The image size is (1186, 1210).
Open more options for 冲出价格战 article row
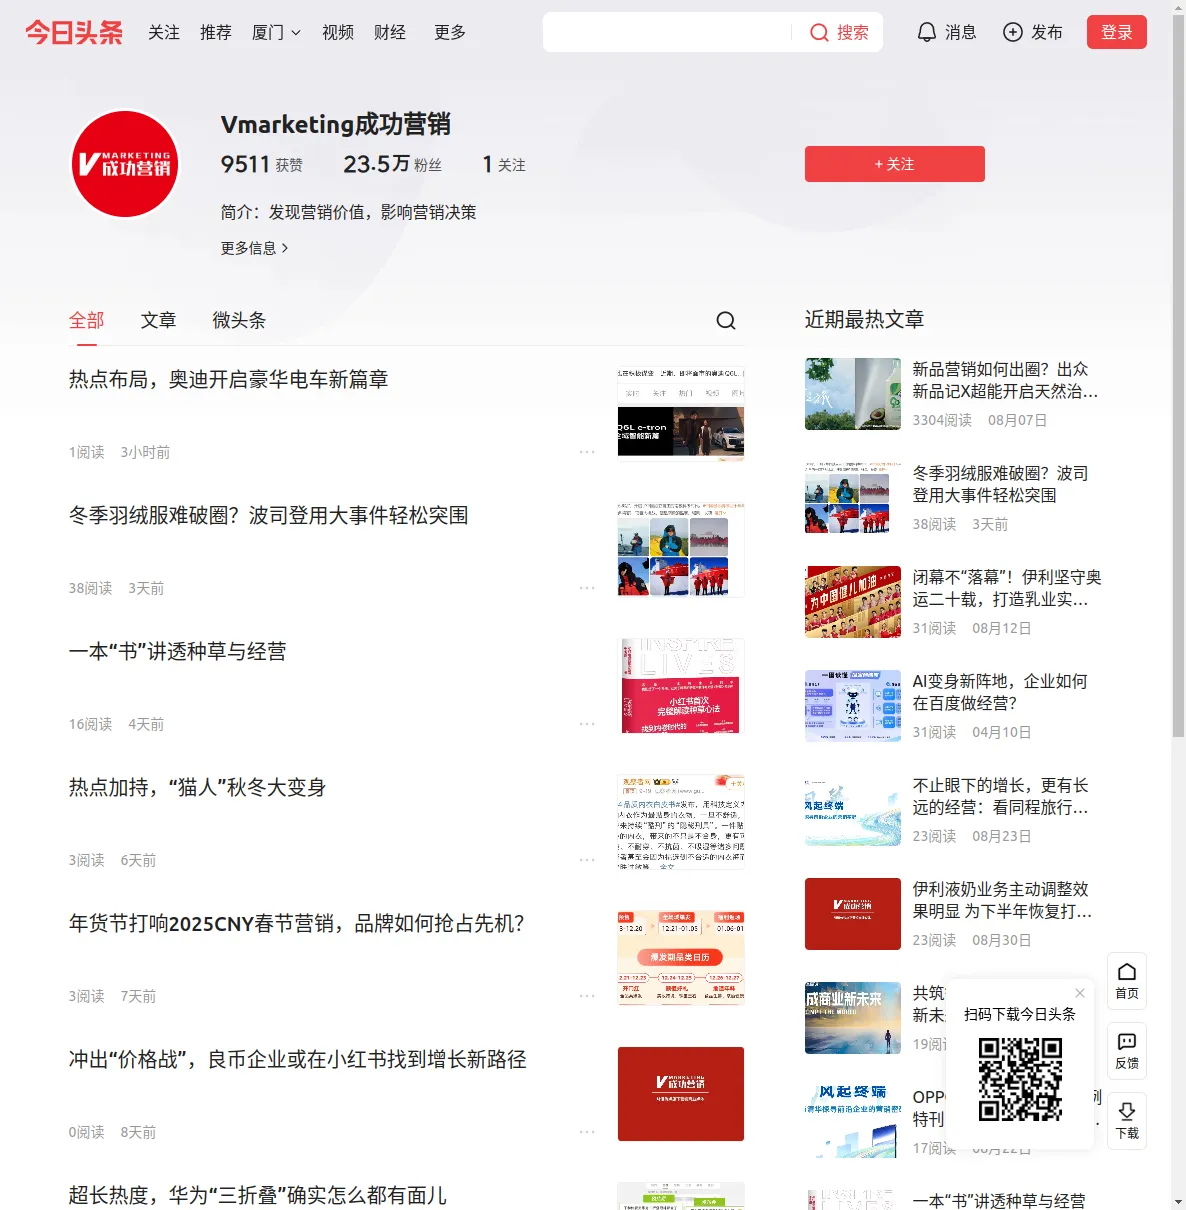(x=587, y=1132)
